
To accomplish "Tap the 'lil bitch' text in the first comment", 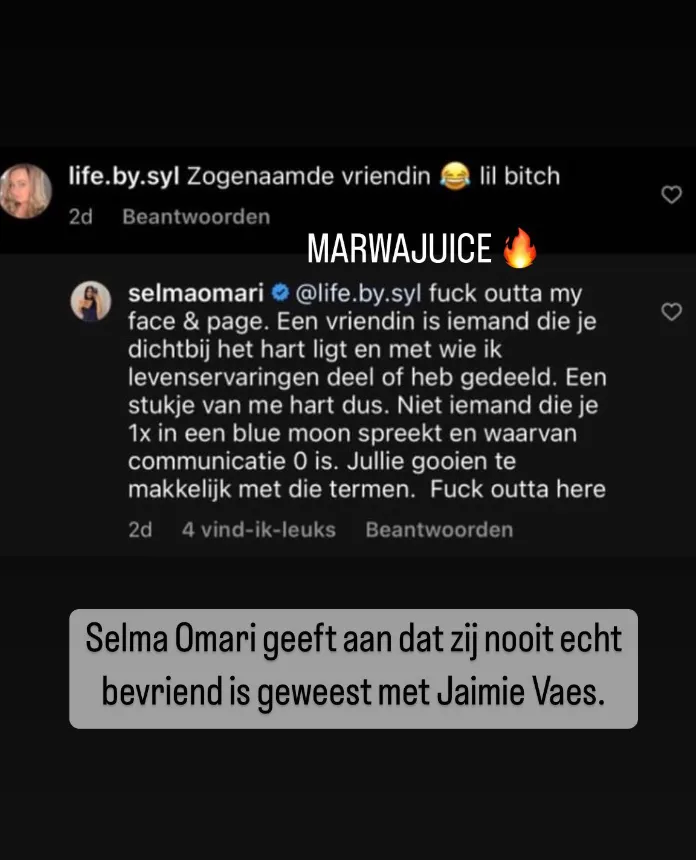I will pos(520,177).
